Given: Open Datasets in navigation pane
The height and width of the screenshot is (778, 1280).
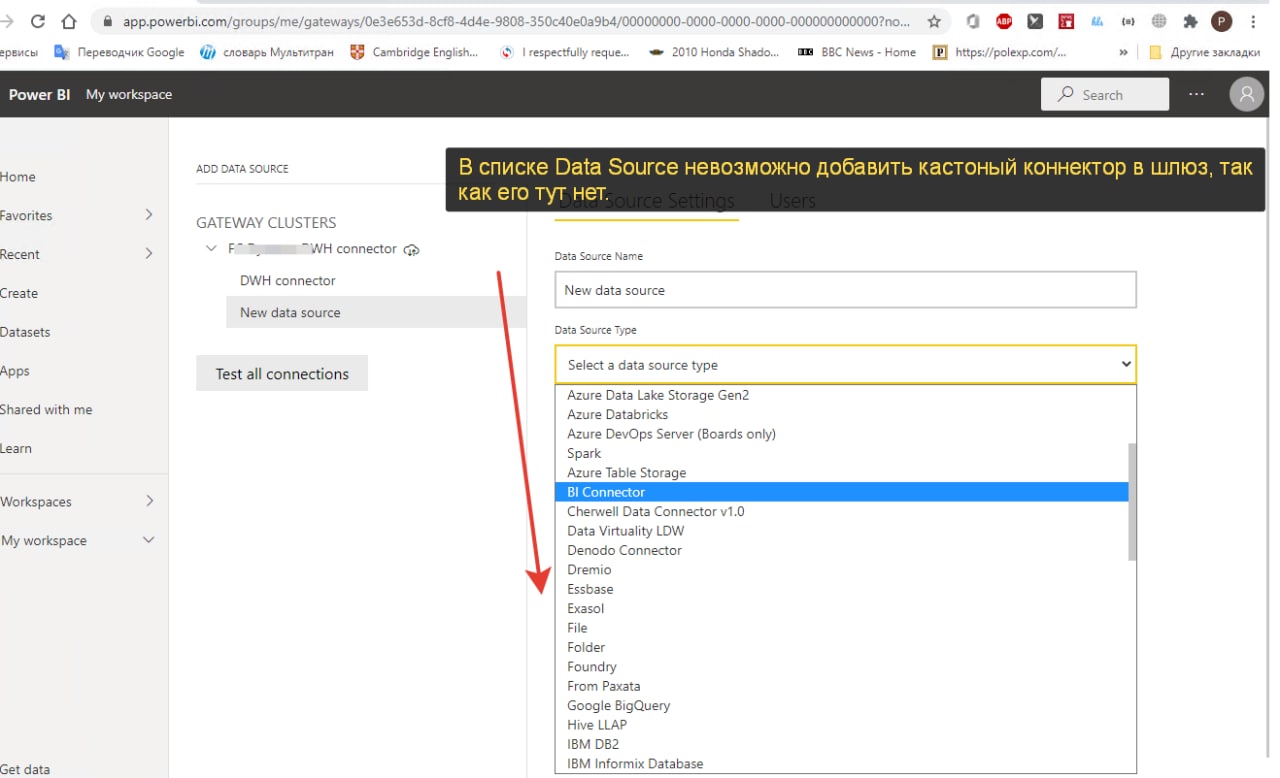Looking at the screenshot, I should pyautogui.click(x=25, y=332).
